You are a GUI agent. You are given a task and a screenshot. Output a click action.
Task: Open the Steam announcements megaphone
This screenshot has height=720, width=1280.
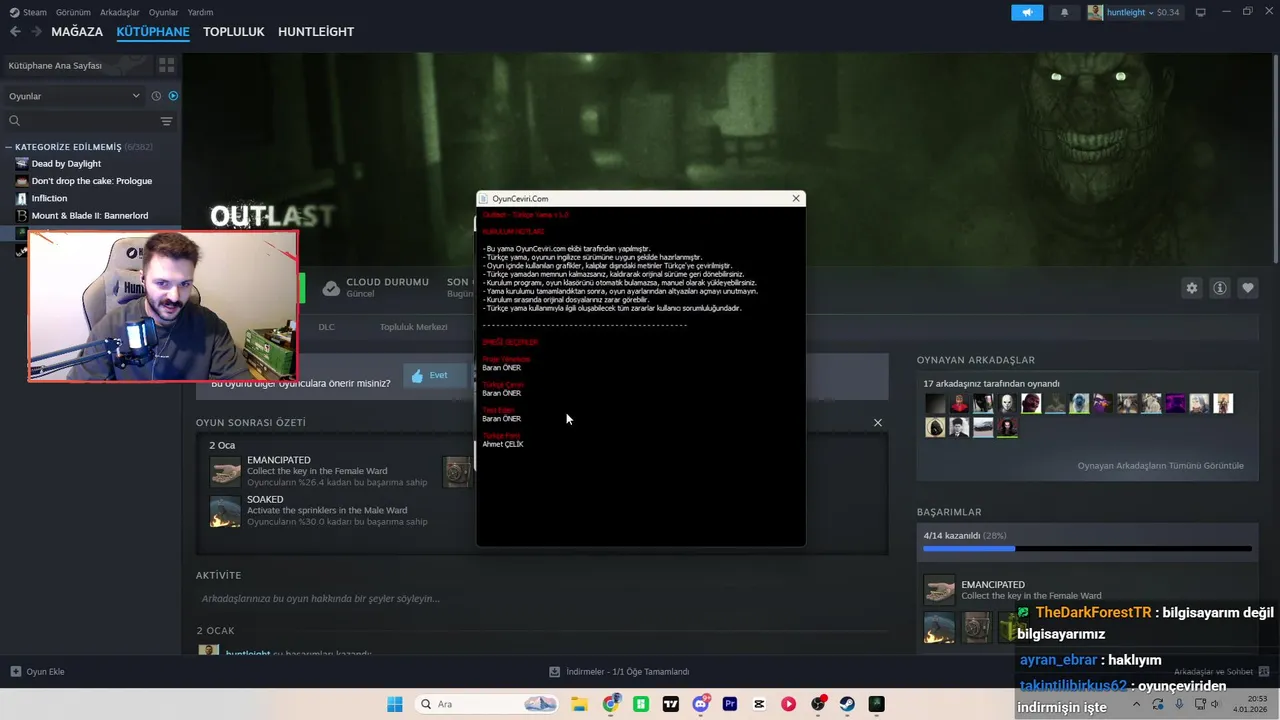pyautogui.click(x=1027, y=12)
